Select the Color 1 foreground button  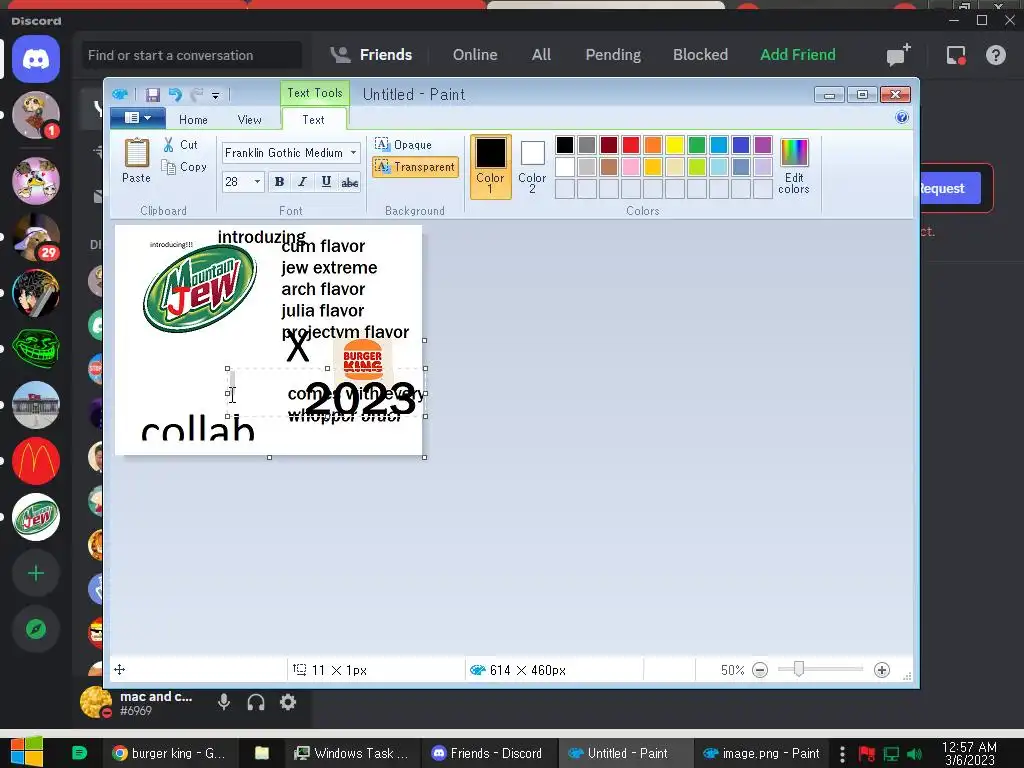490,166
